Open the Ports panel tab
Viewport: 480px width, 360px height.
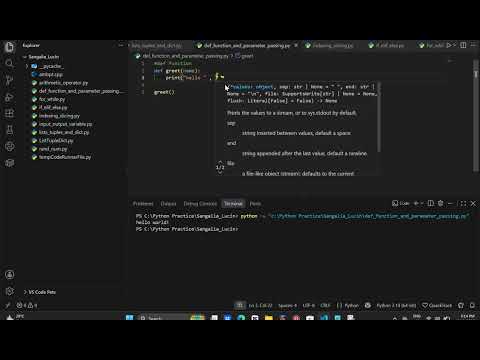pos(255,204)
